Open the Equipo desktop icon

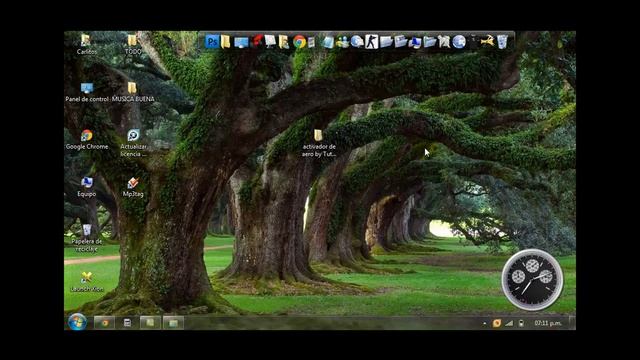coord(87,187)
